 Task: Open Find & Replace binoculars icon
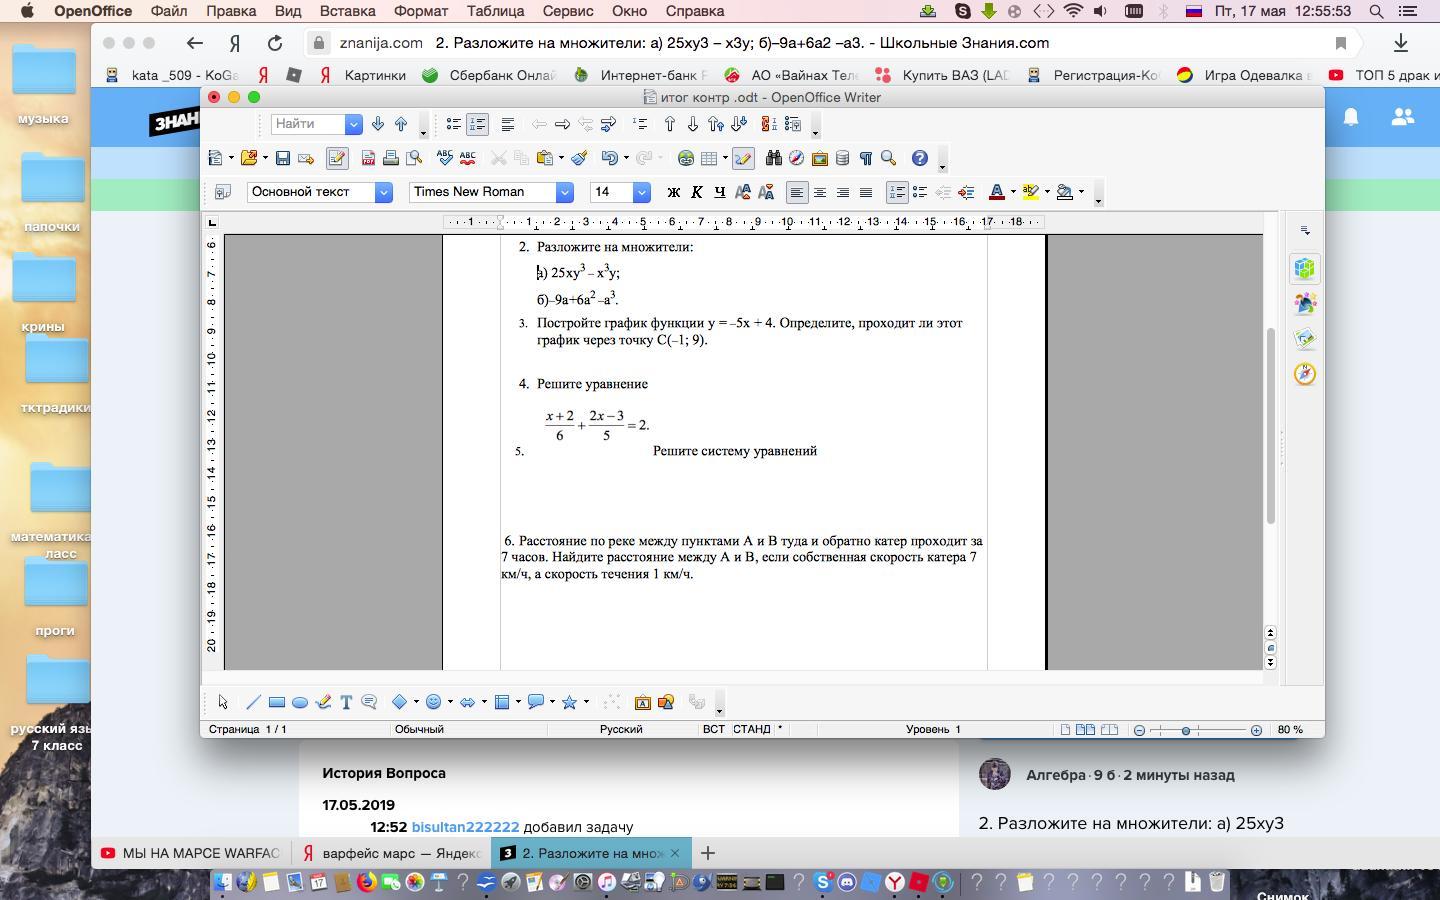click(773, 158)
